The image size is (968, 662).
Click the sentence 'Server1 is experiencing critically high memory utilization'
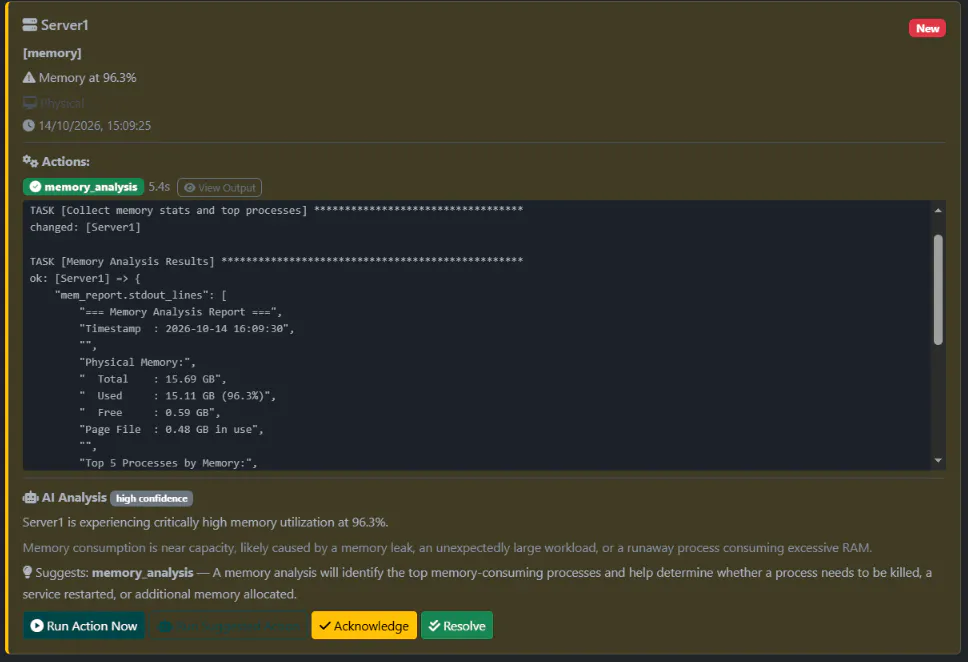(206, 522)
